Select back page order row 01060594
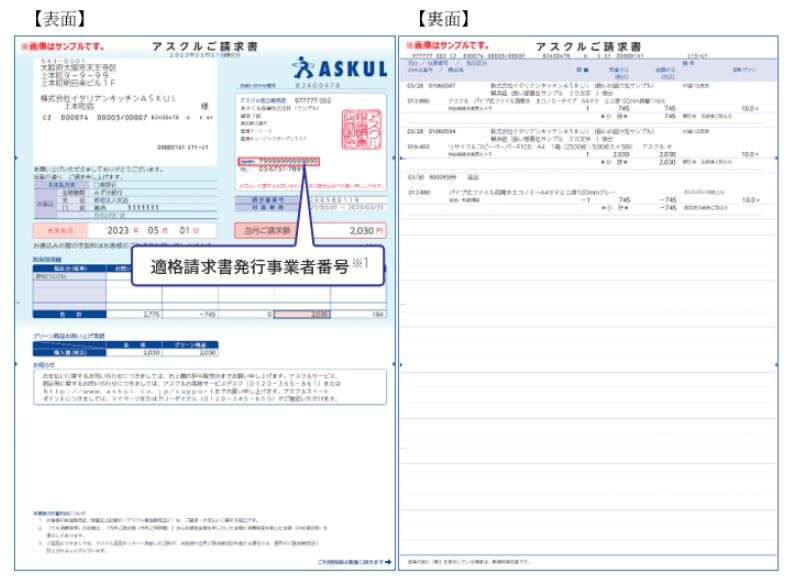The height and width of the screenshot is (580, 792). [590, 131]
